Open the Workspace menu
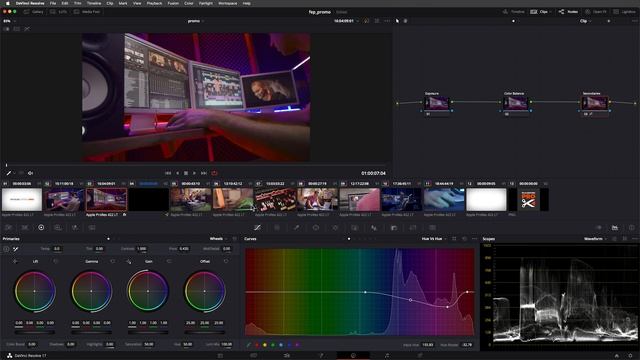 [x=228, y=3]
